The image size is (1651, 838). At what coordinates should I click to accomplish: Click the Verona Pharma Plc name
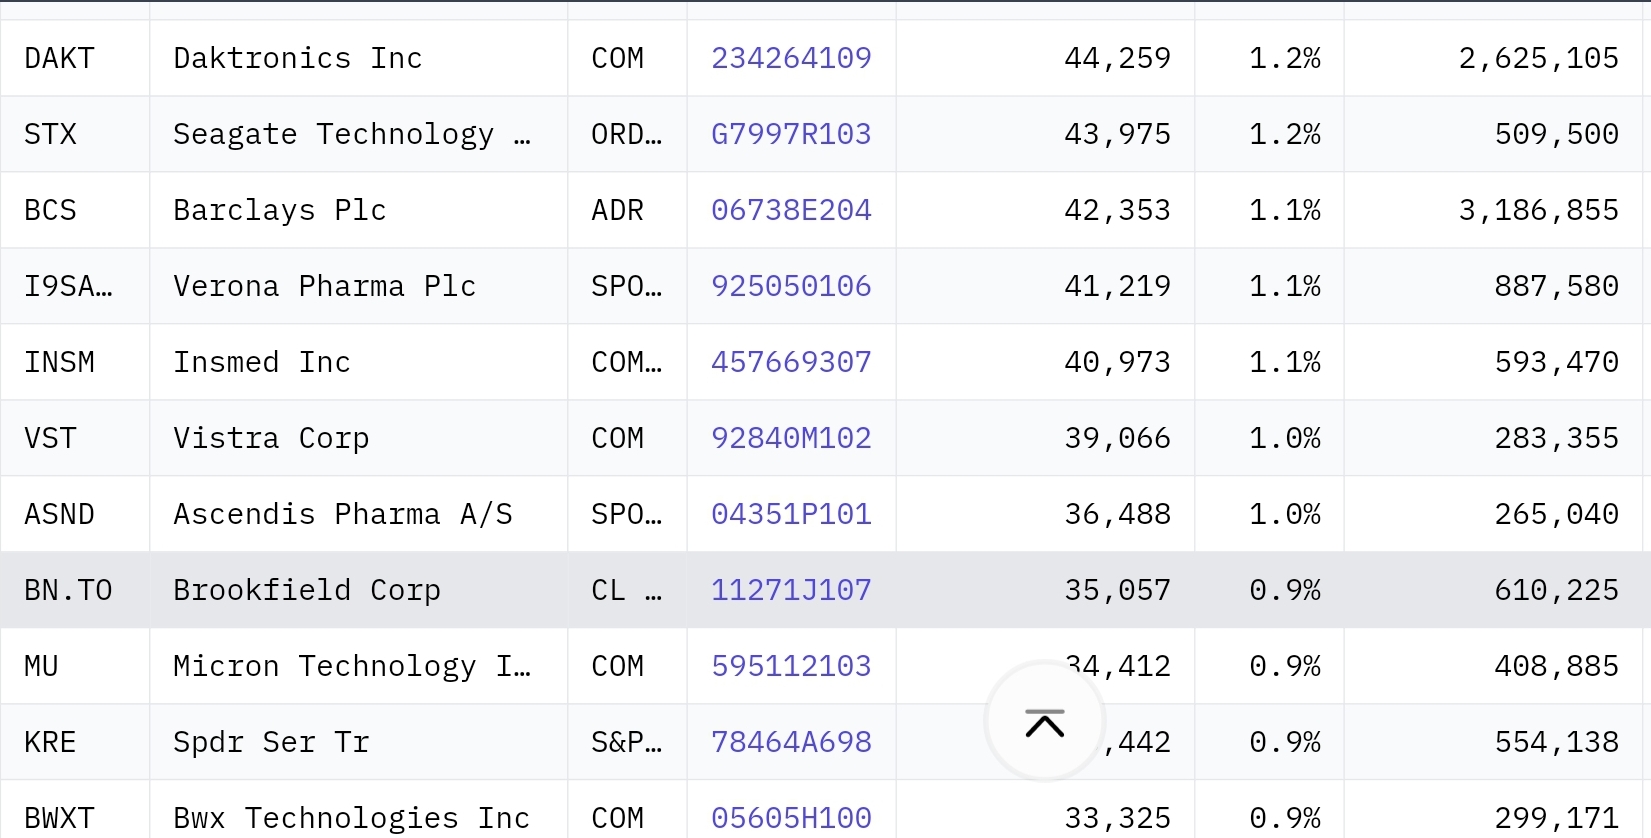(325, 286)
